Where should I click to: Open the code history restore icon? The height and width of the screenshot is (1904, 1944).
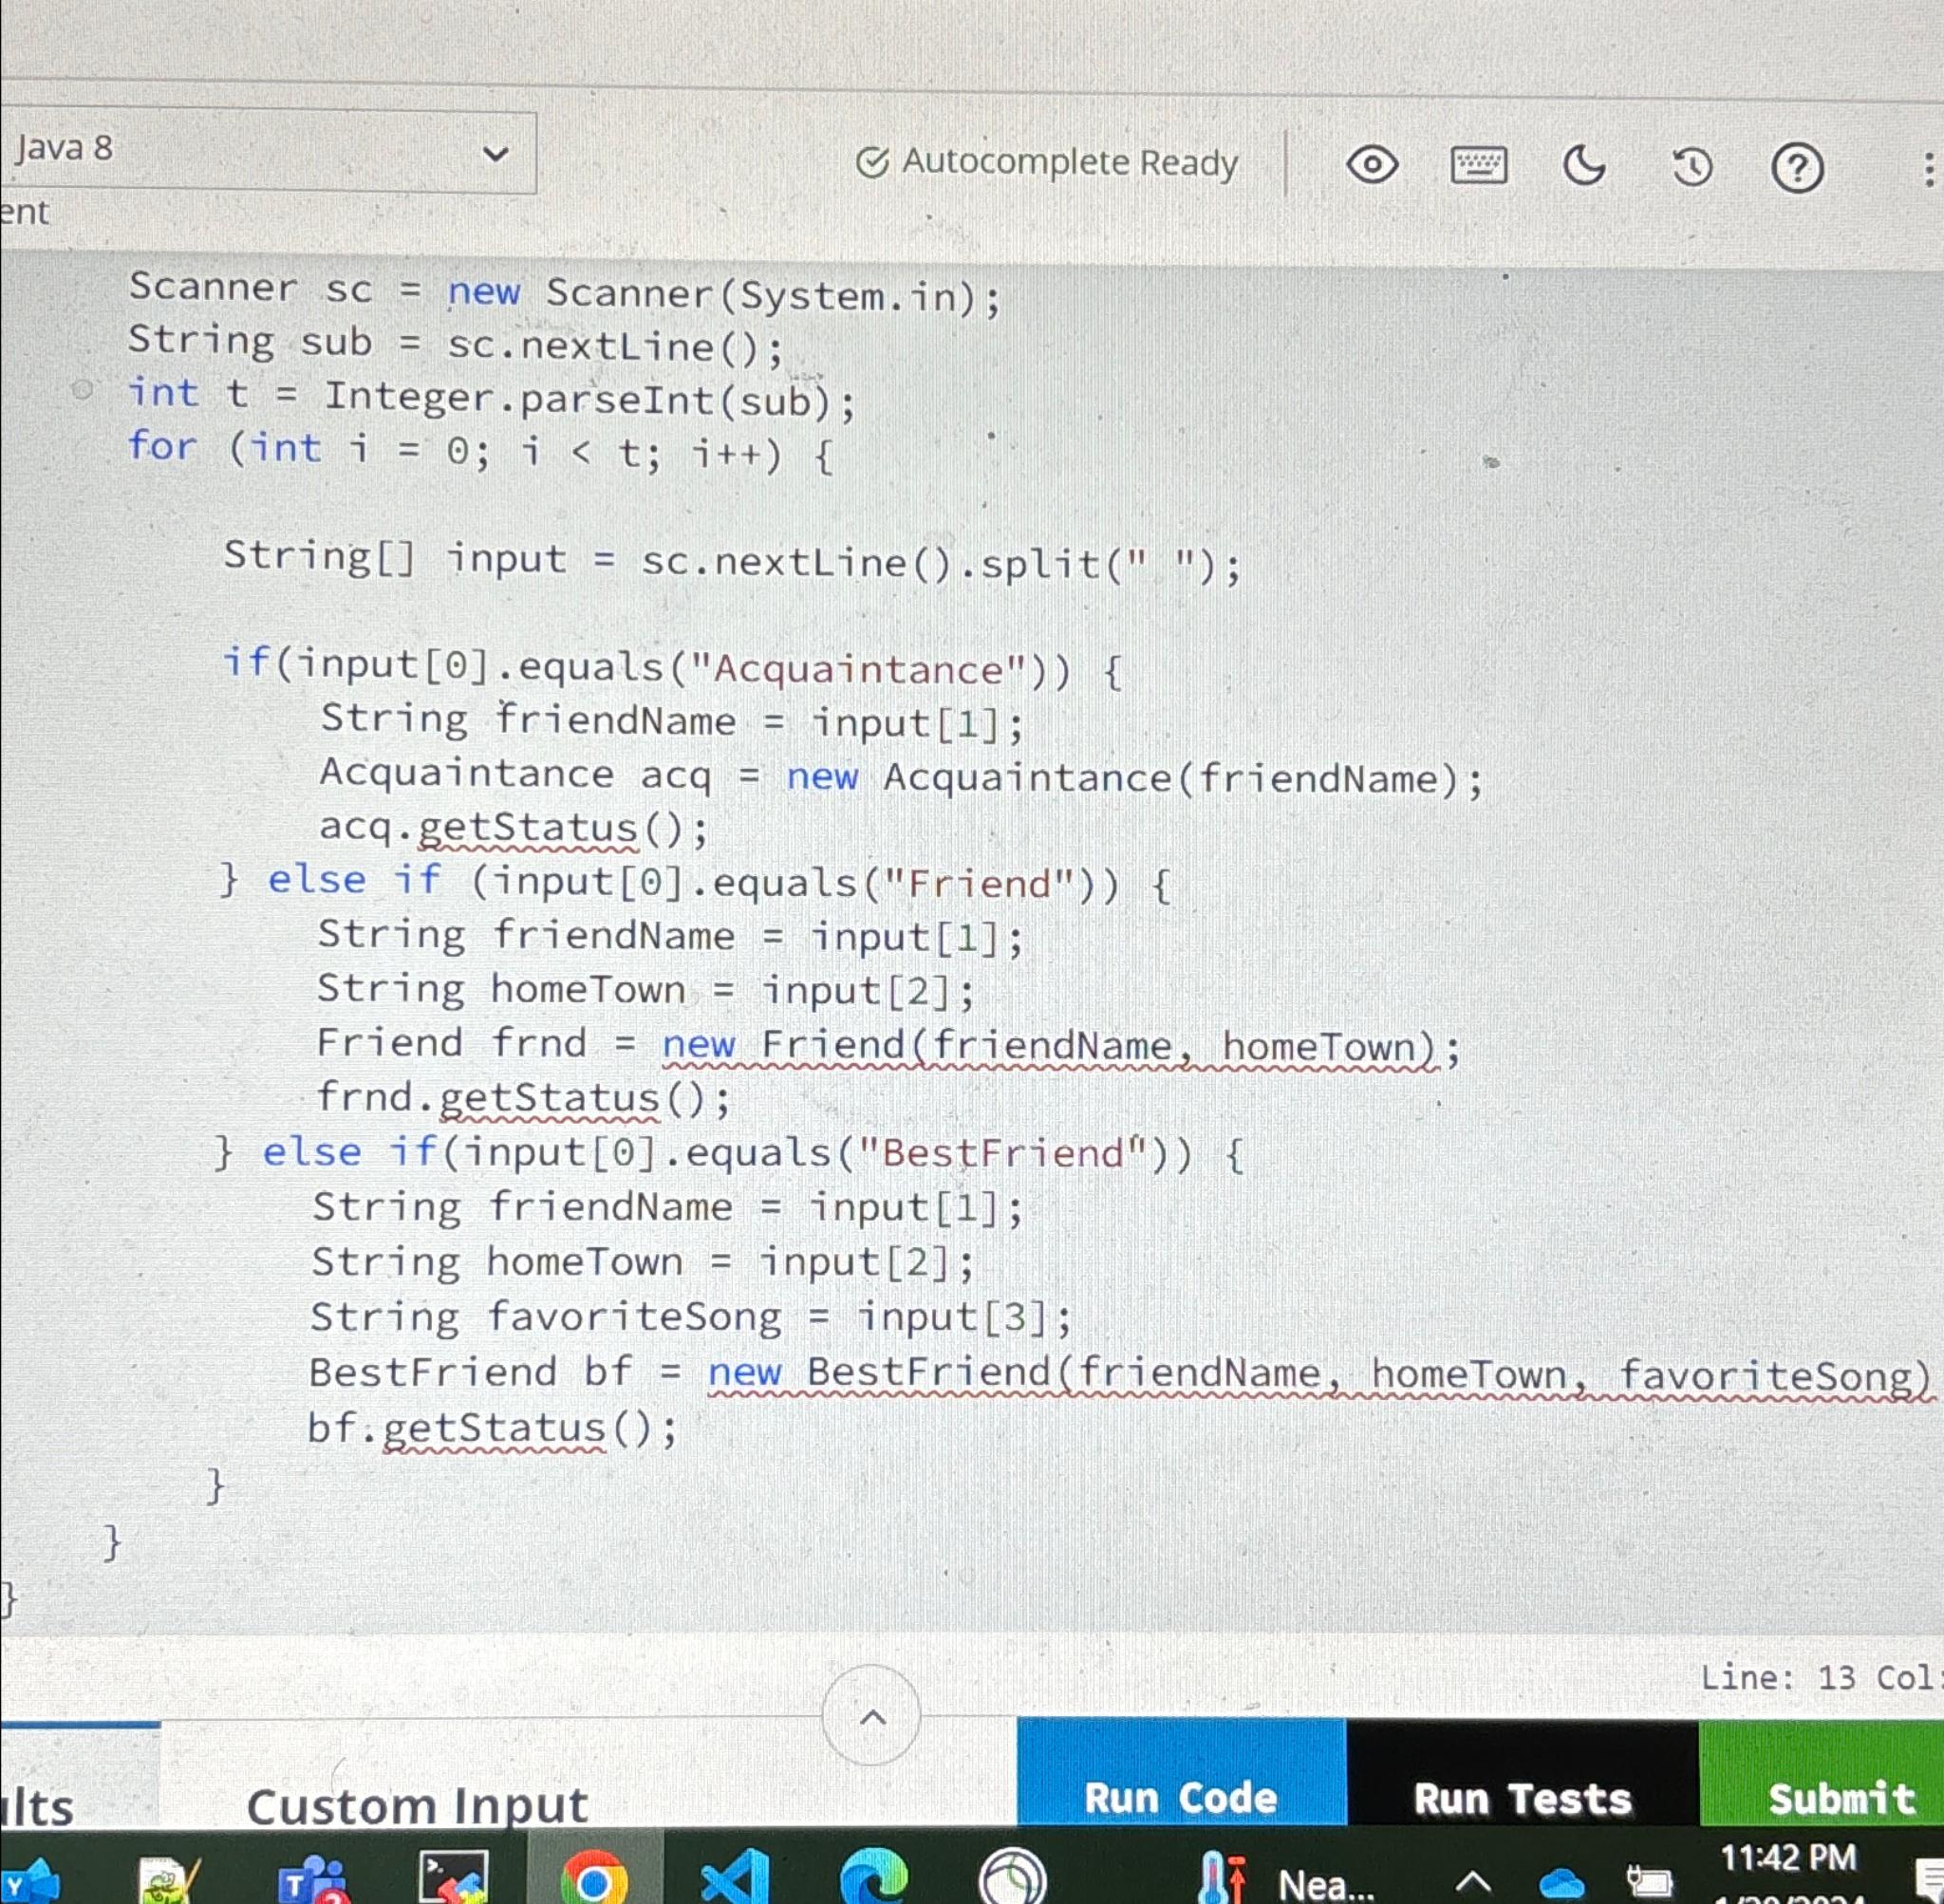pyautogui.click(x=1692, y=167)
